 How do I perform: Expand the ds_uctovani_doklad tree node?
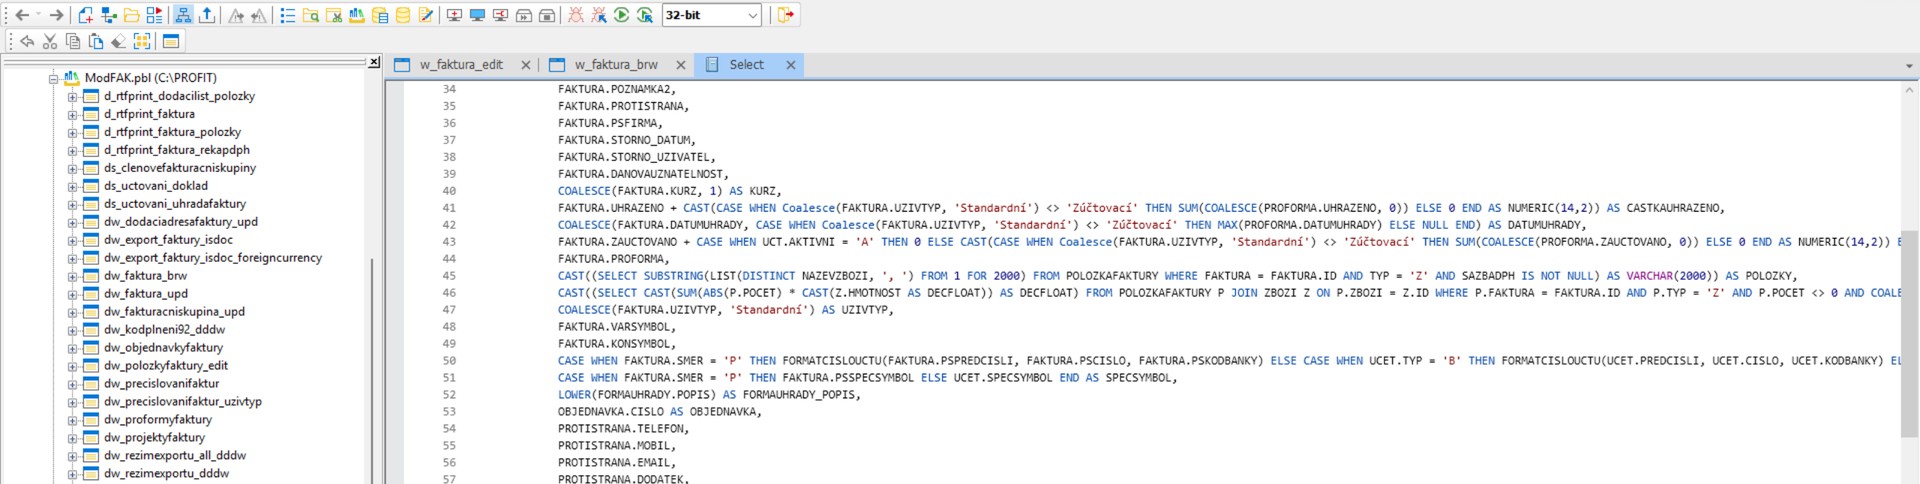click(72, 186)
